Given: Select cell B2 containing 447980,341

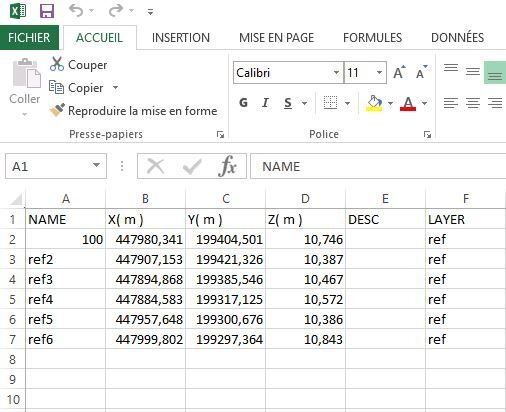Looking at the screenshot, I should (x=145, y=239).
